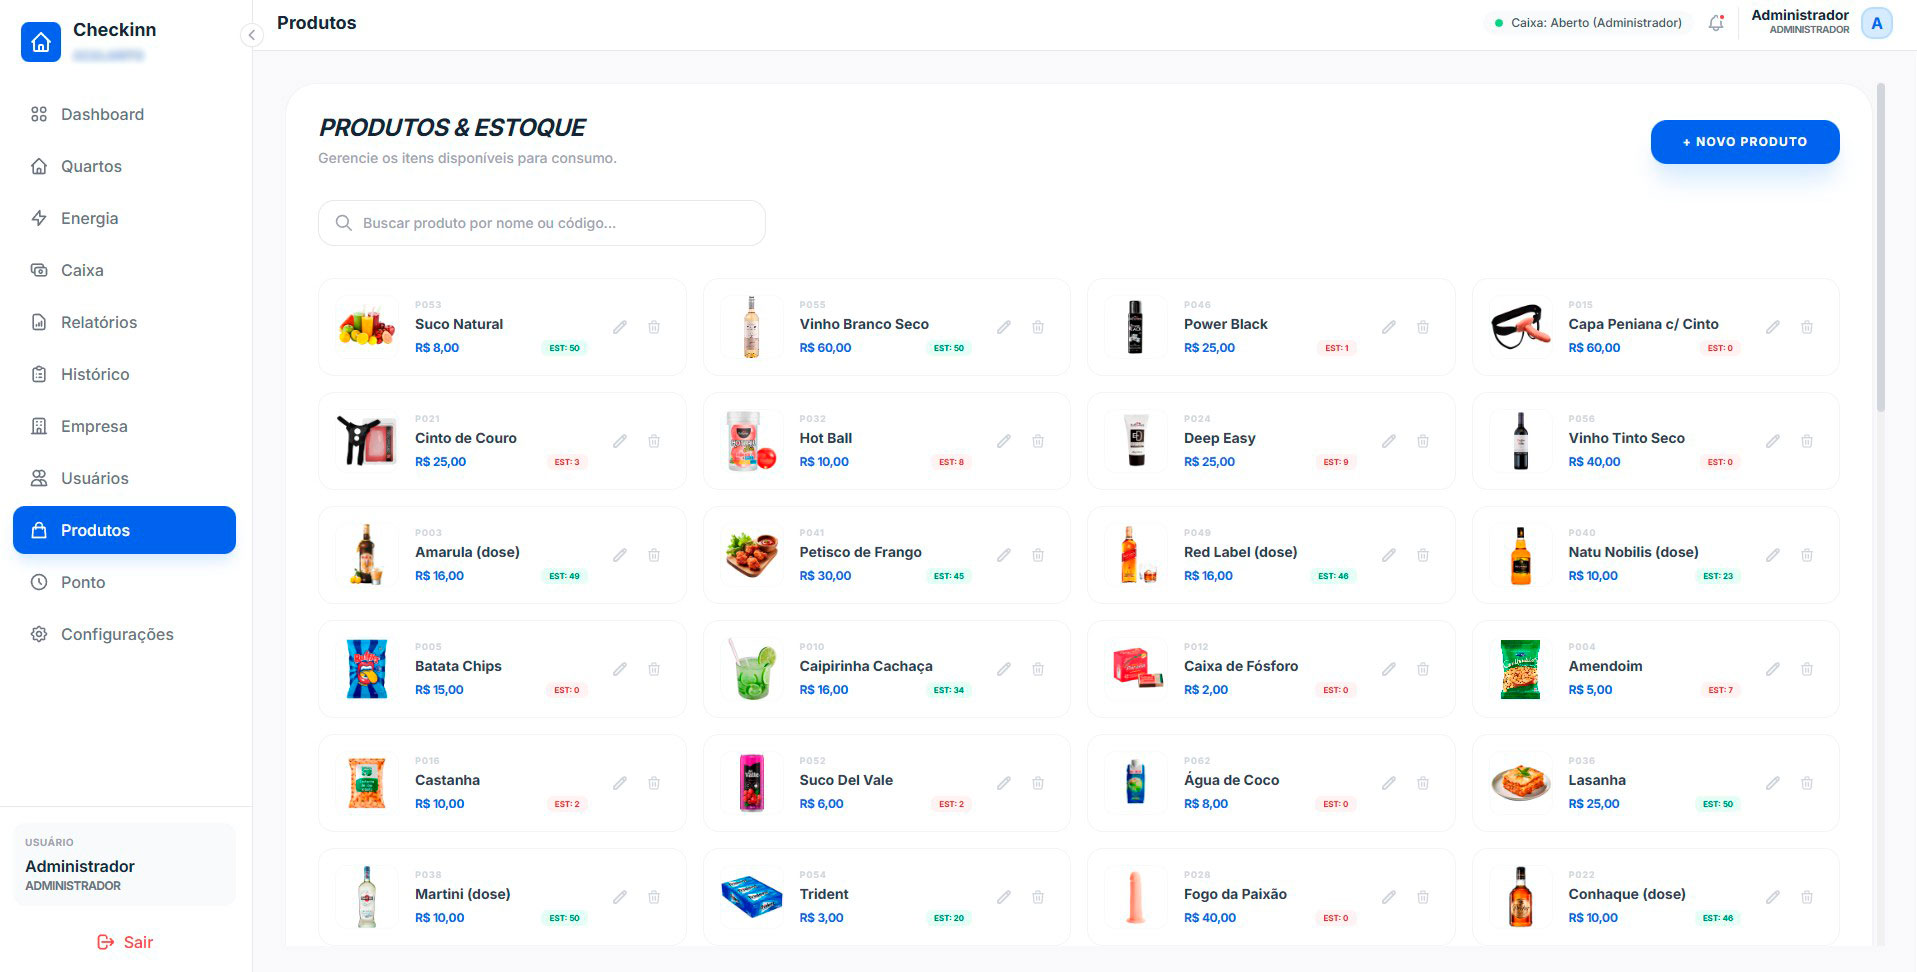The image size is (1917, 972).
Task: Collapse the sidebar with the chevron
Action: [x=252, y=36]
